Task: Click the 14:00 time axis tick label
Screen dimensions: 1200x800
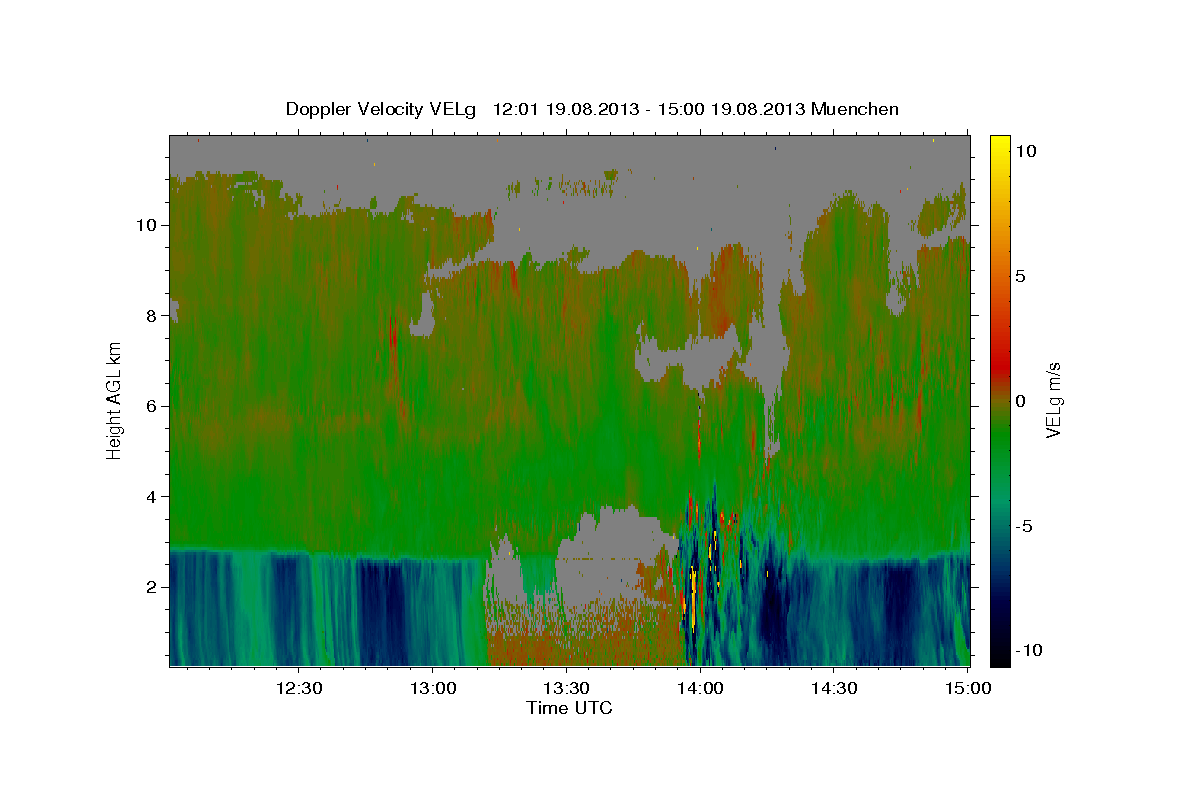Action: click(x=700, y=688)
